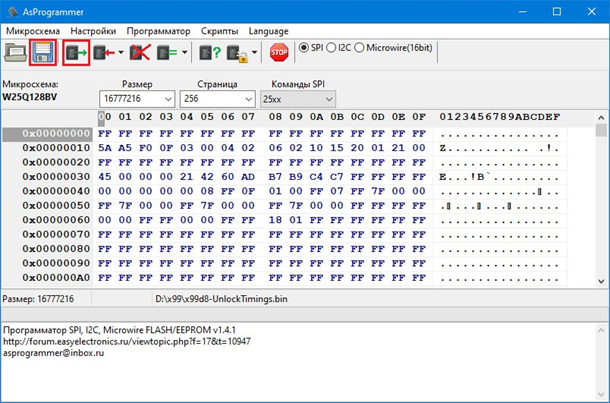Save the file with floppy disk icon
Image resolution: width=610 pixels, height=403 pixels.
[43, 53]
